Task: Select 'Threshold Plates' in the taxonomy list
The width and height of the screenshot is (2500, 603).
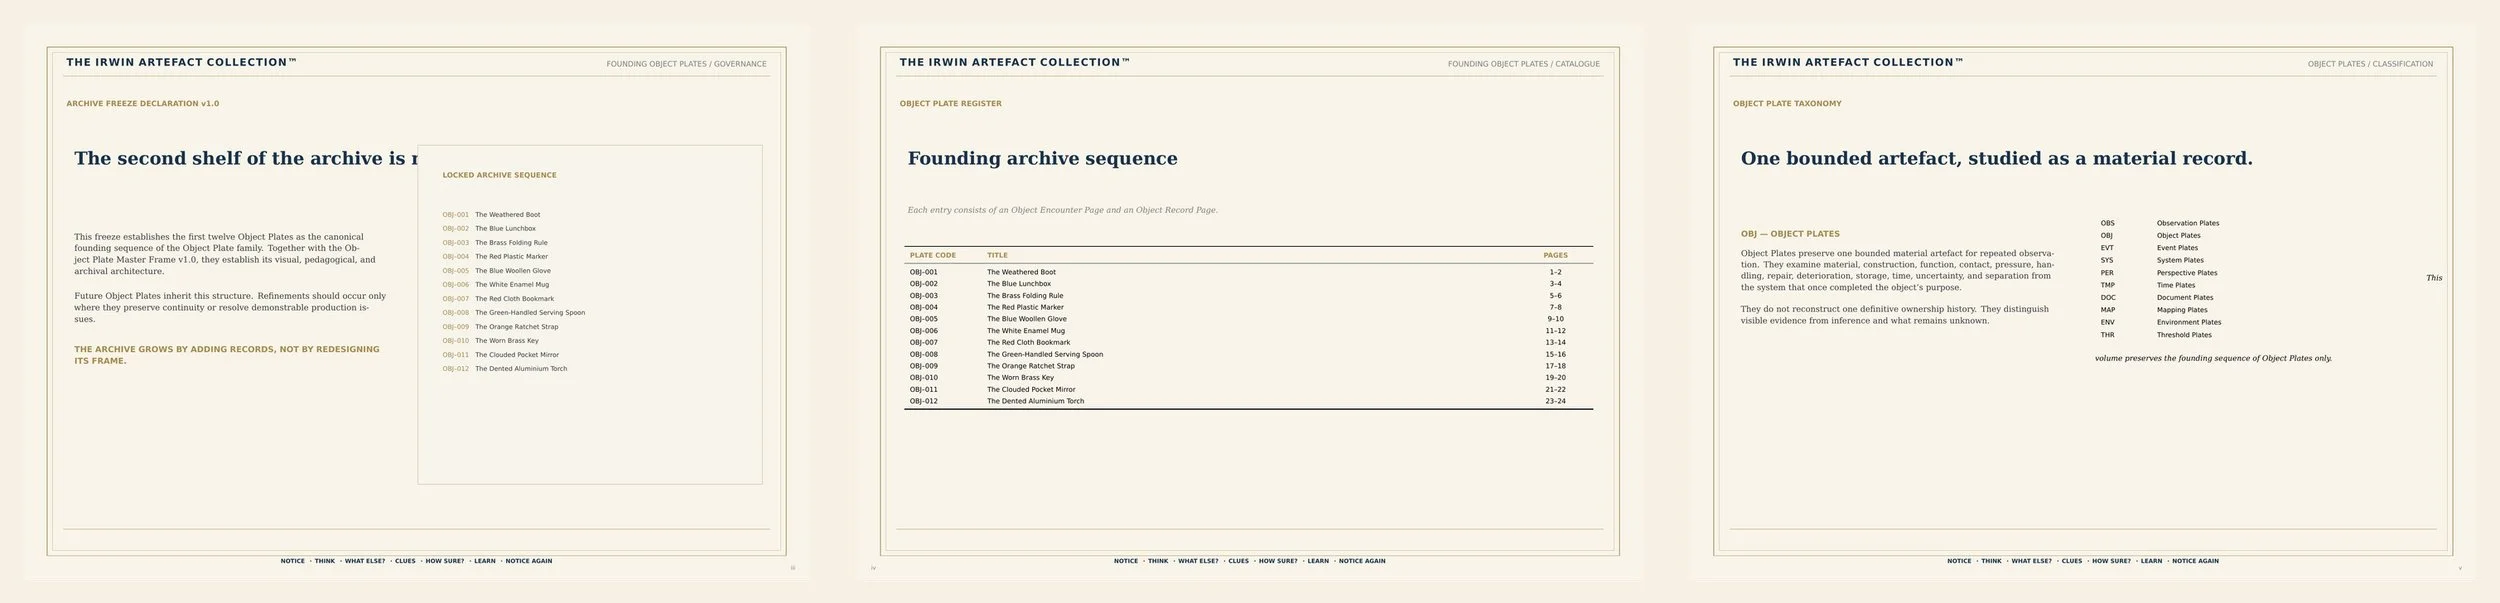Action: tap(2184, 335)
